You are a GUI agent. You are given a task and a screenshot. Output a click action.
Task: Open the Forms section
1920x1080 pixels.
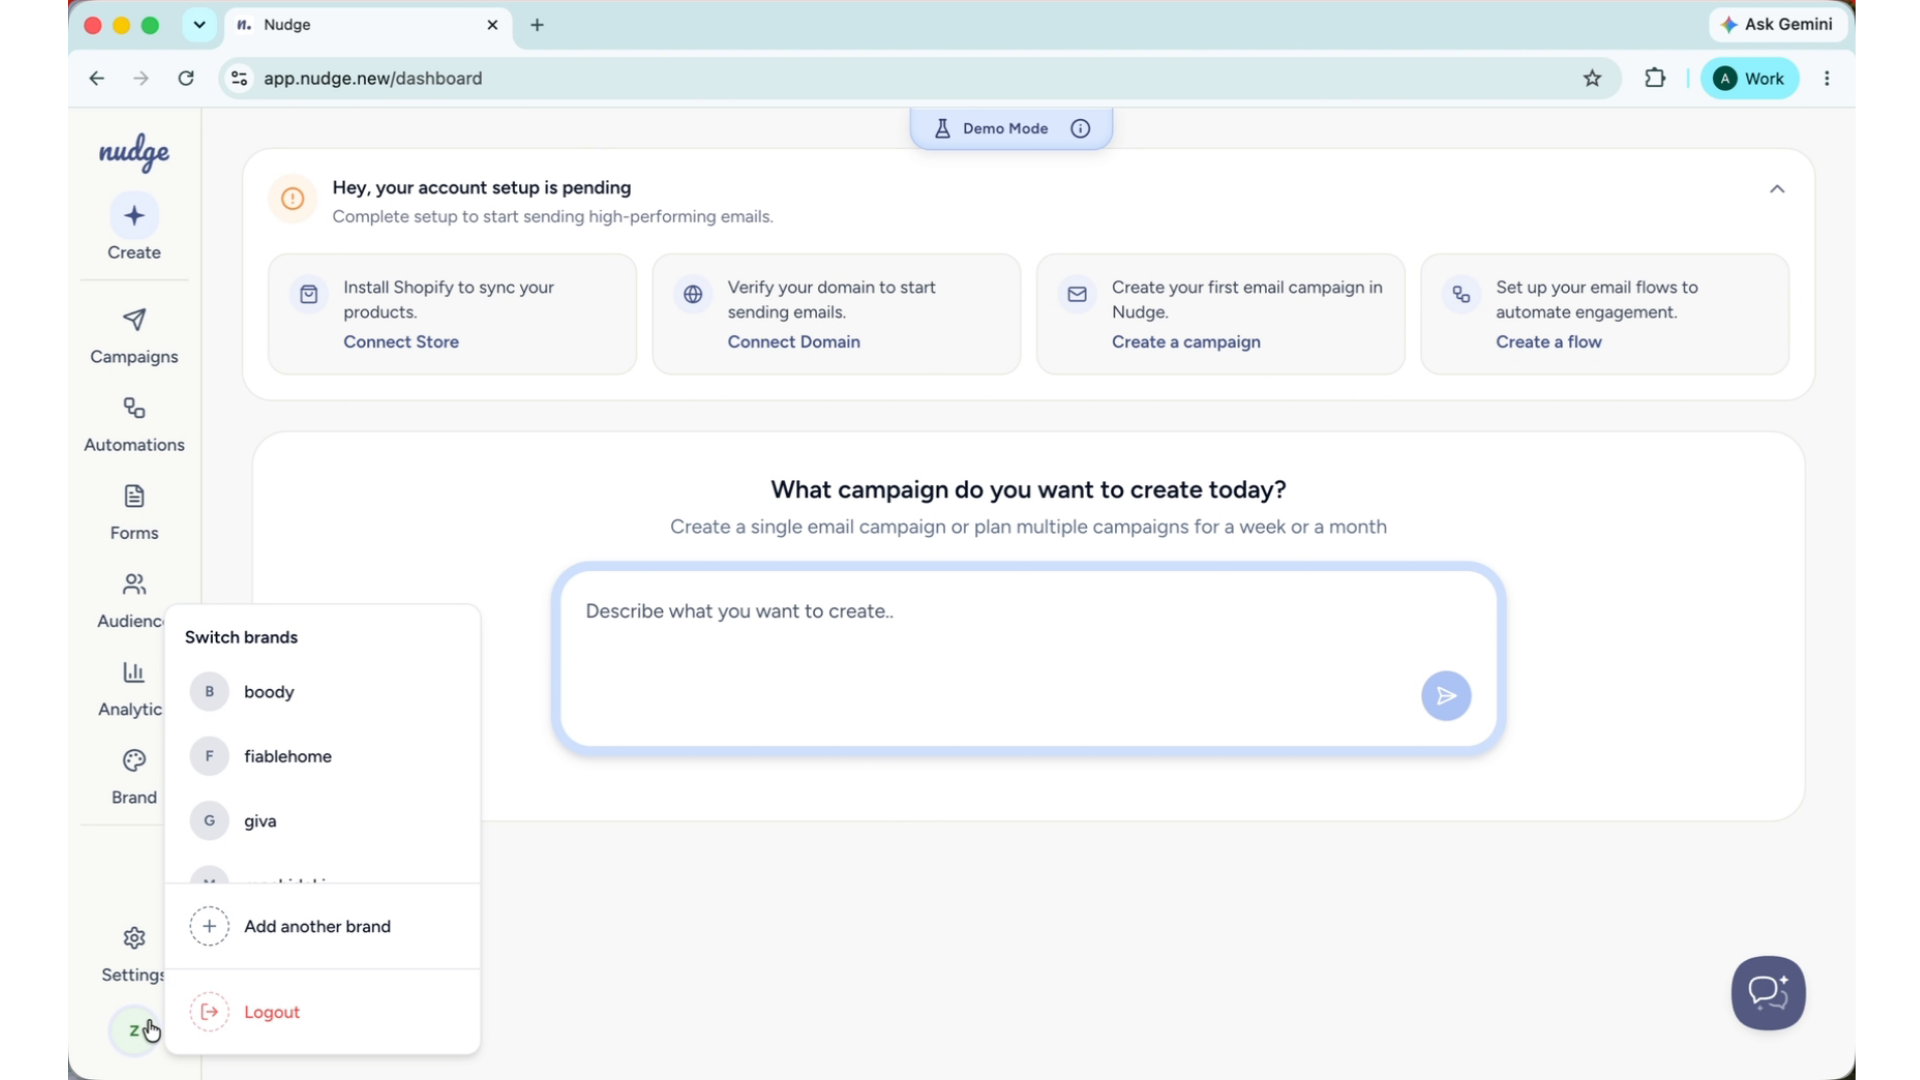click(134, 512)
